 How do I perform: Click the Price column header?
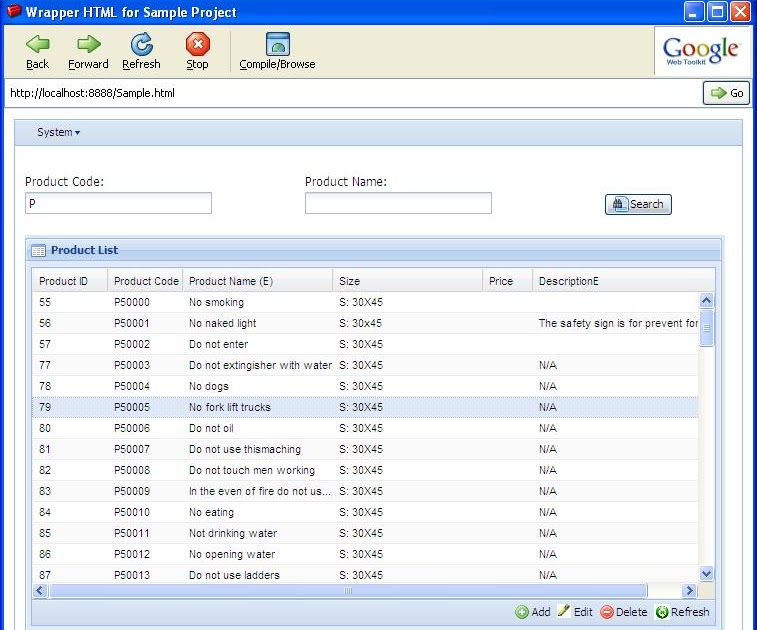(x=507, y=281)
